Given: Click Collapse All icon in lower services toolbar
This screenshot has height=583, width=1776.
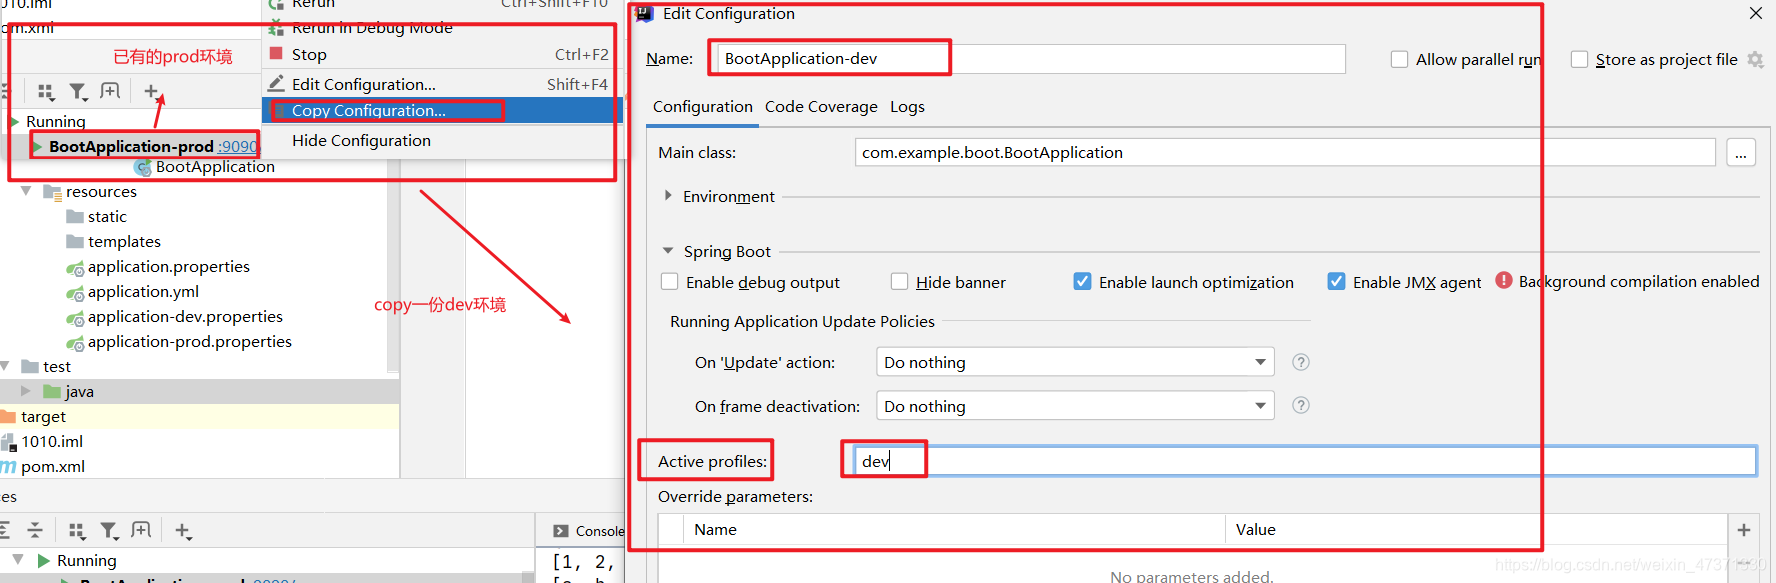Looking at the screenshot, I should [x=35, y=530].
